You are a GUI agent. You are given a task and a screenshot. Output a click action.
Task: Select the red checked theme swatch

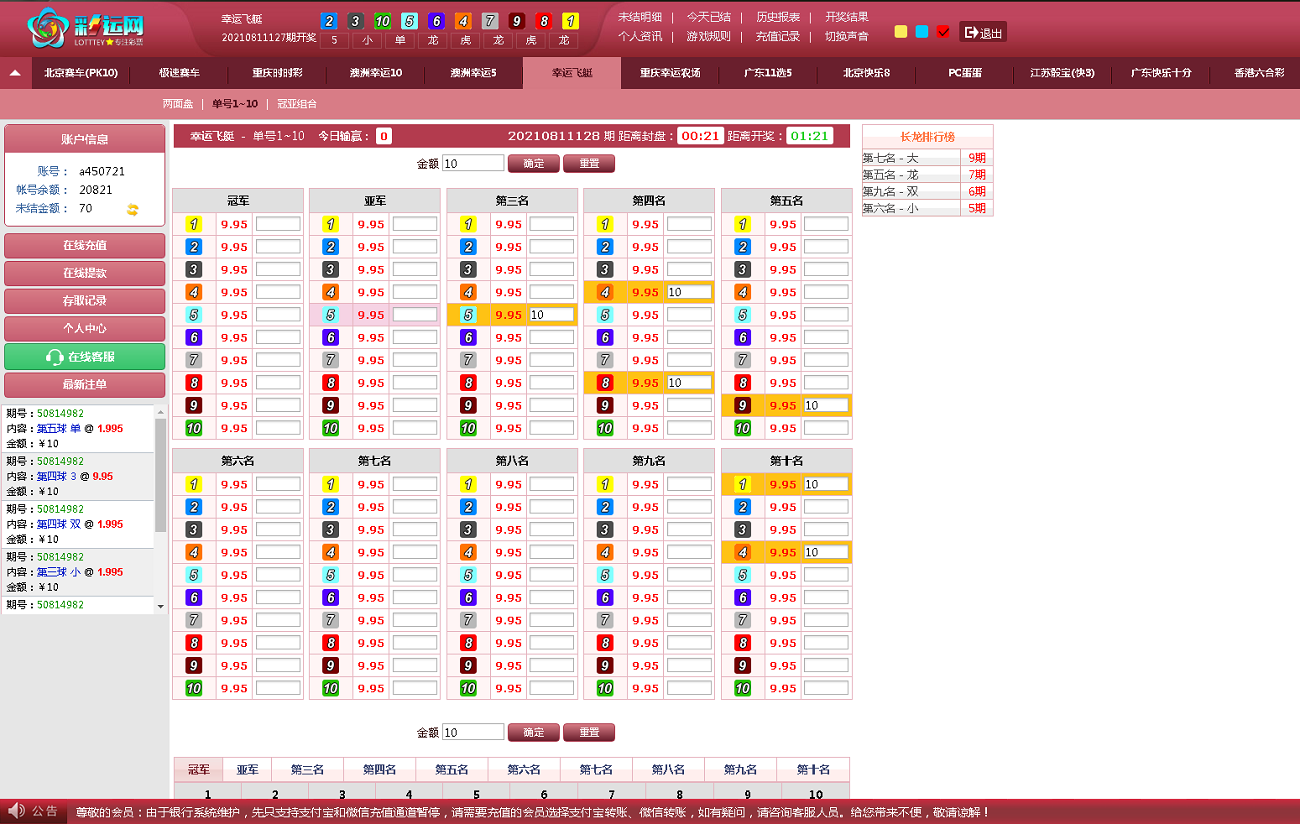(x=943, y=32)
